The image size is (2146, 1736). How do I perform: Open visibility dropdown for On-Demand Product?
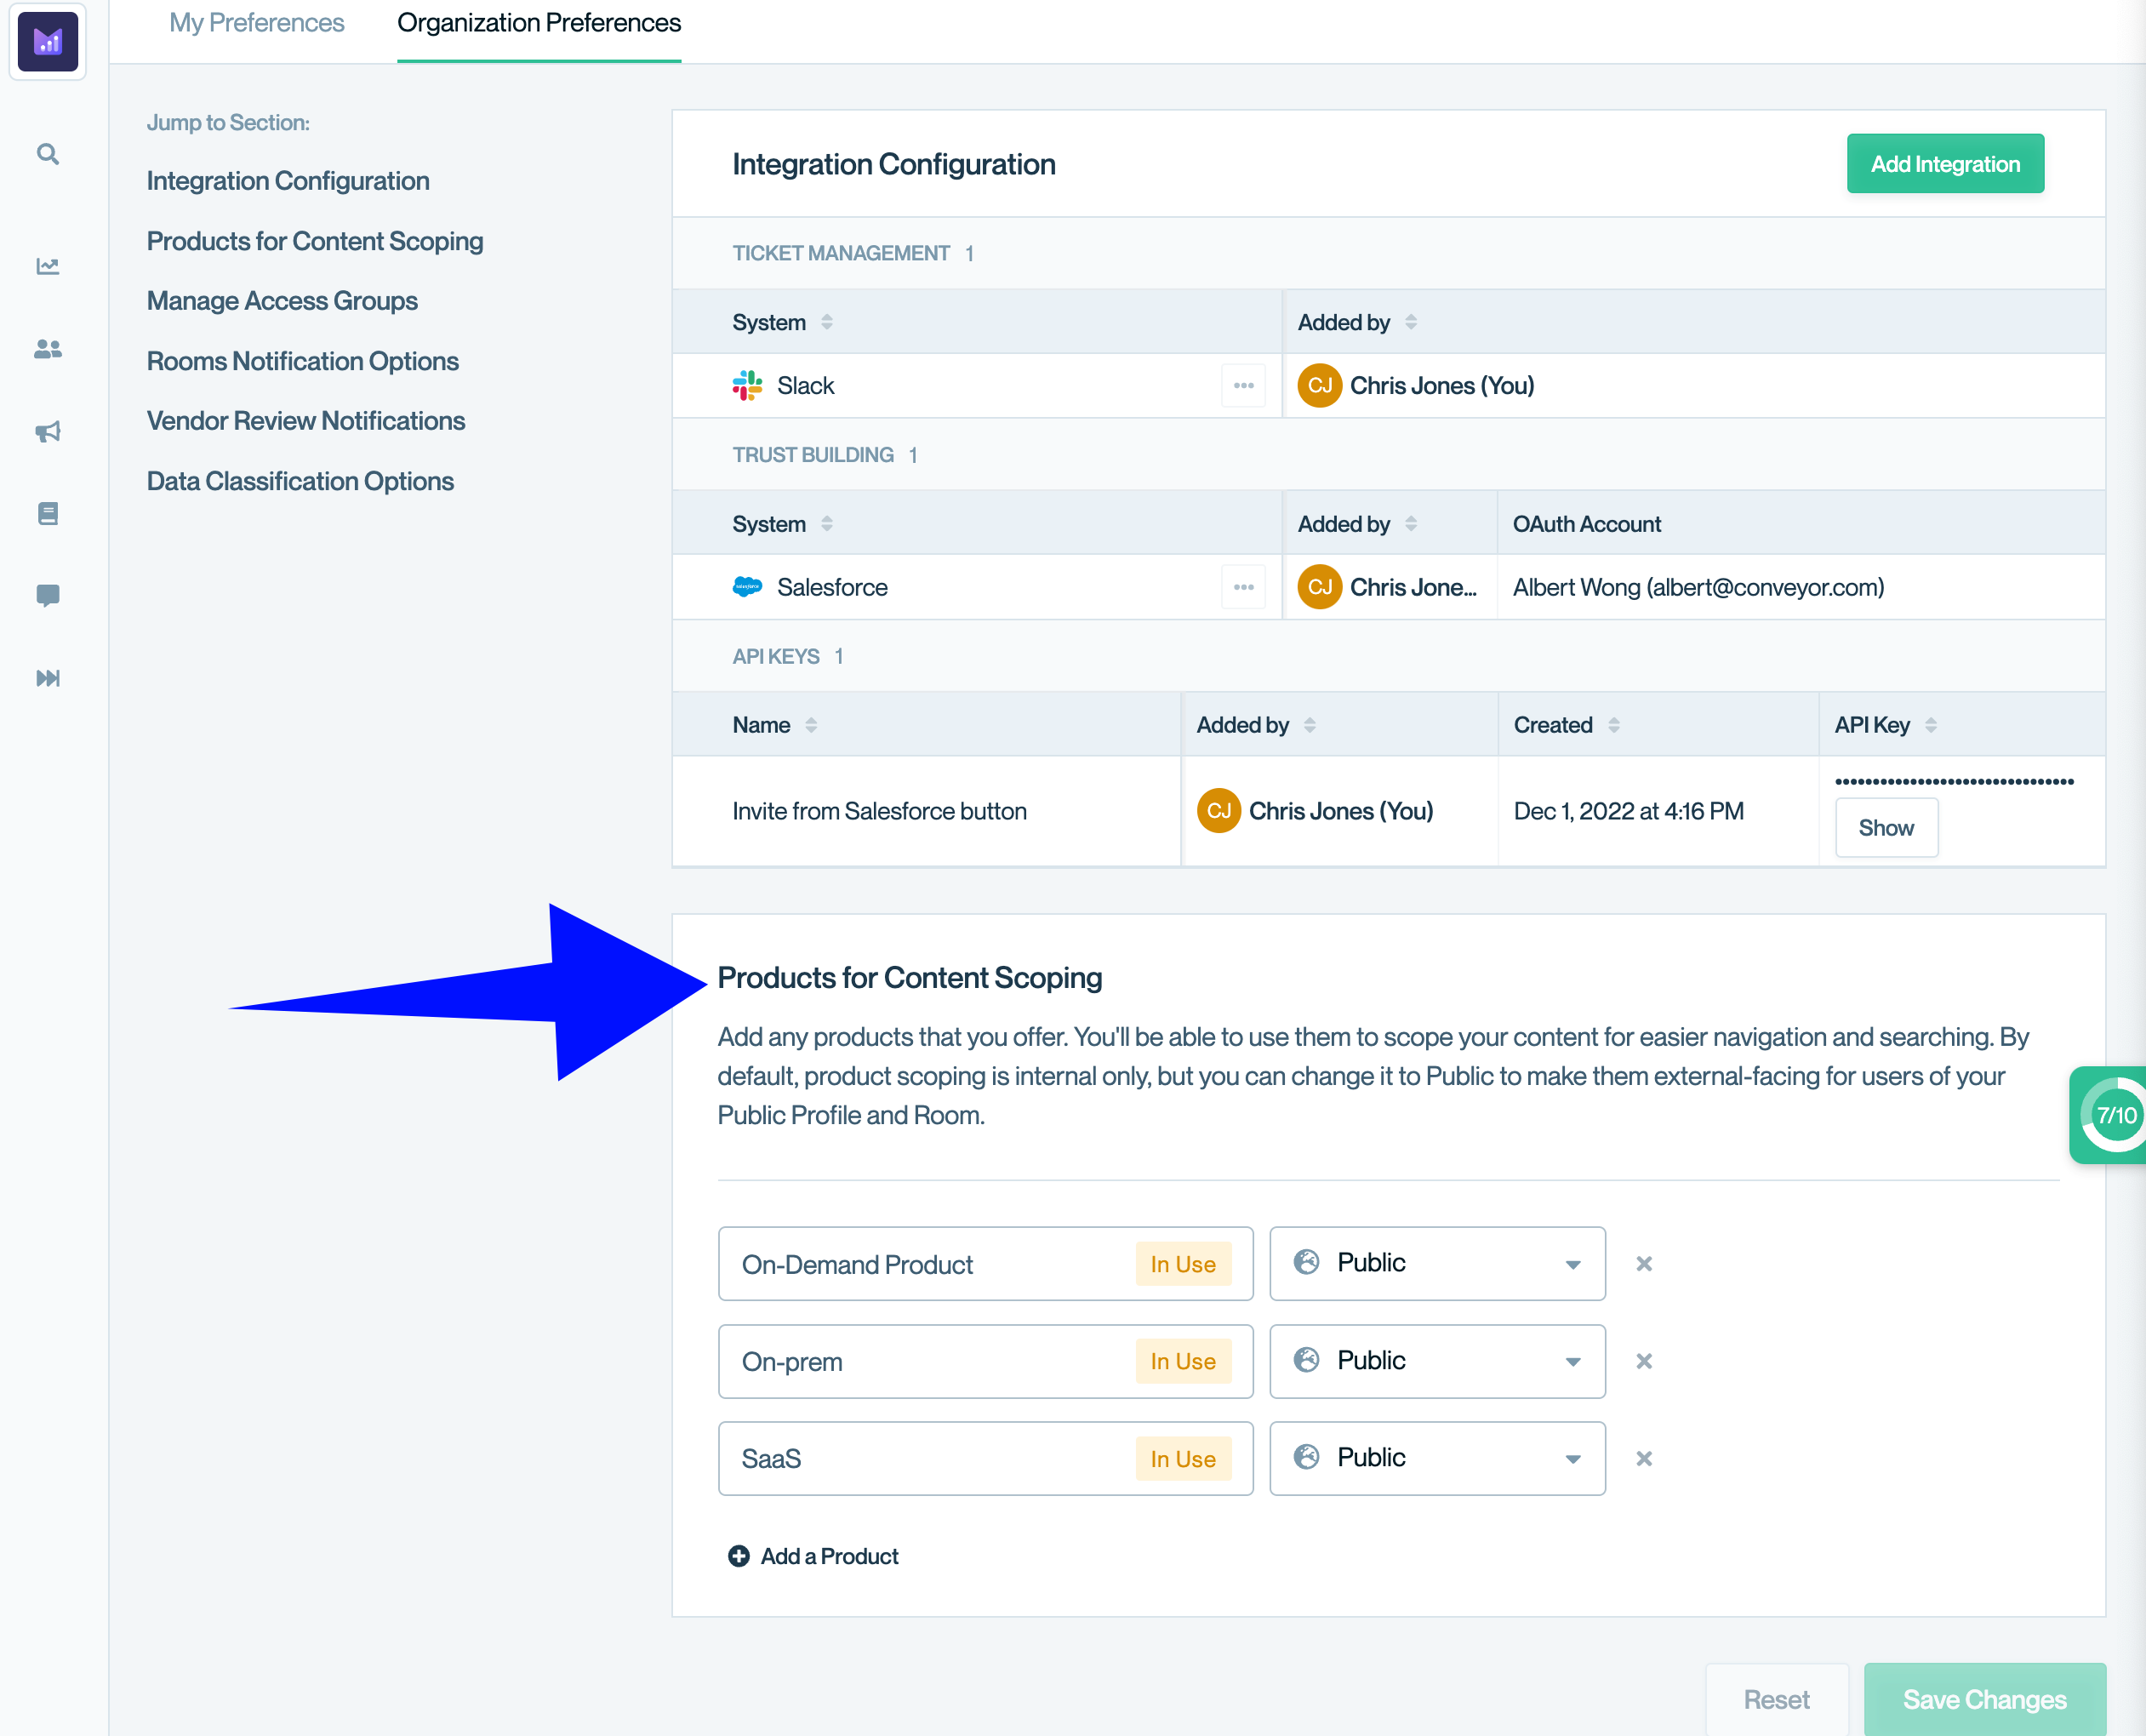1436,1264
